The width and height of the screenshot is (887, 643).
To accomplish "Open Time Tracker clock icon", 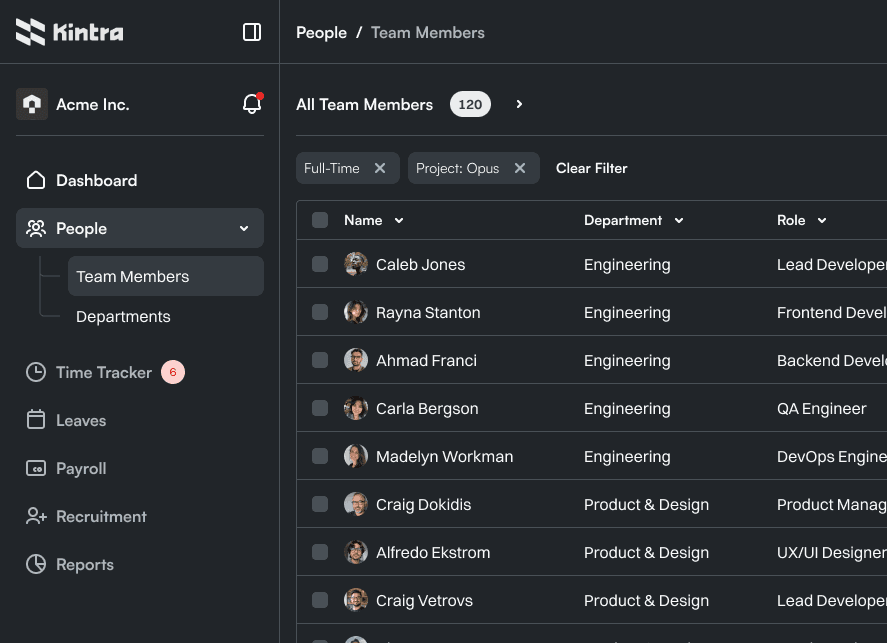I will 36,372.
